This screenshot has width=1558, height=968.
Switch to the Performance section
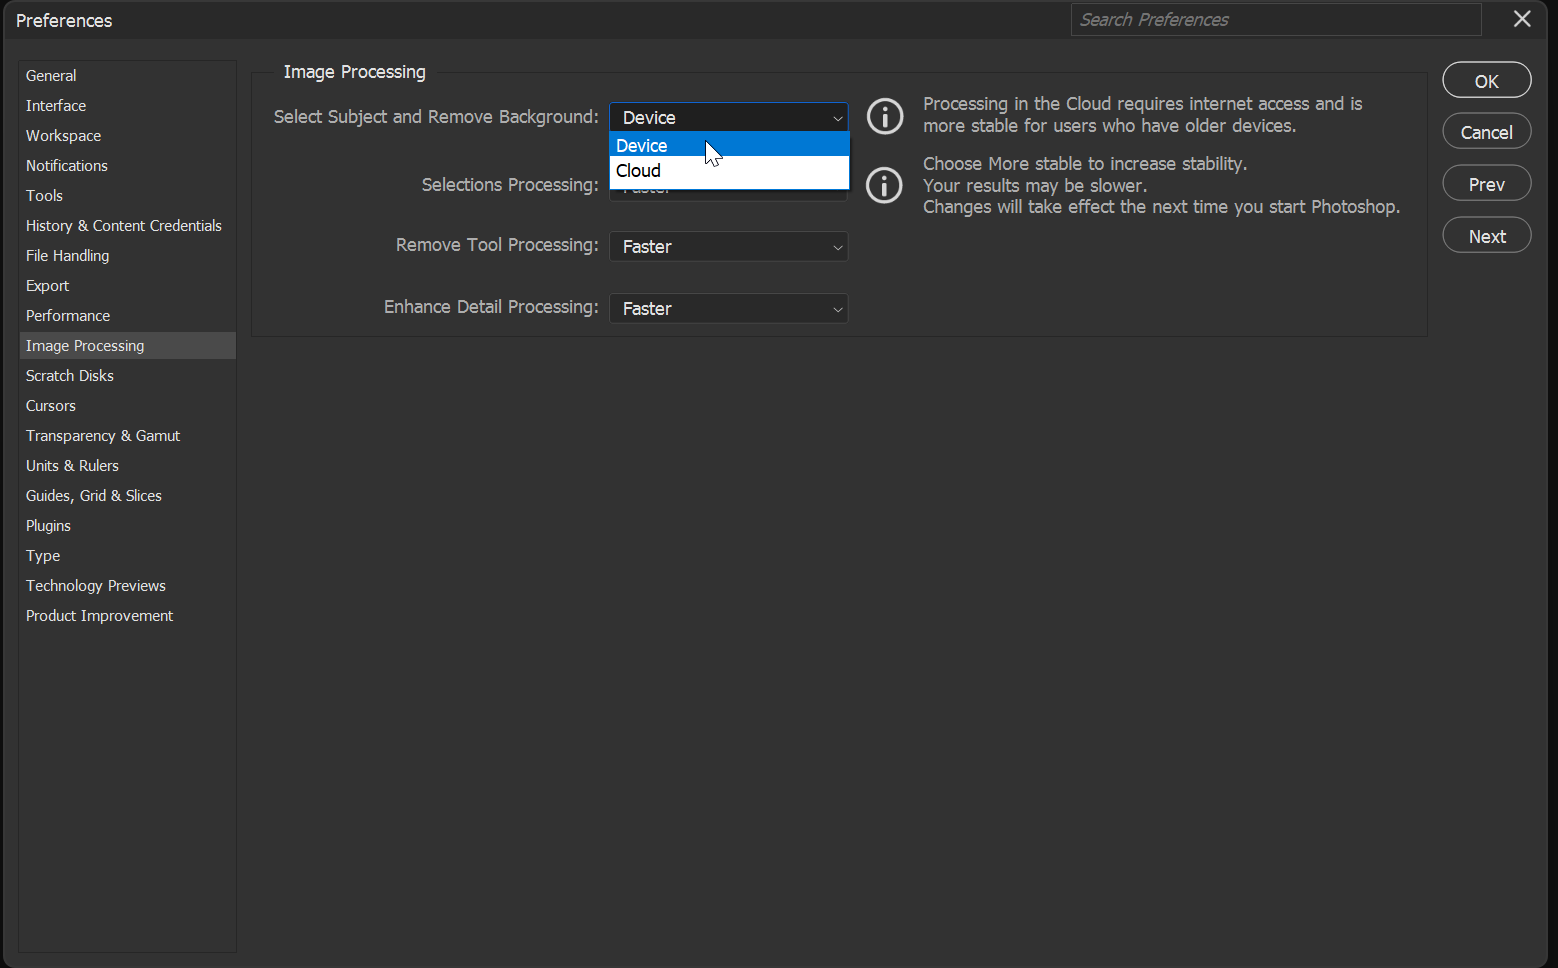(68, 315)
